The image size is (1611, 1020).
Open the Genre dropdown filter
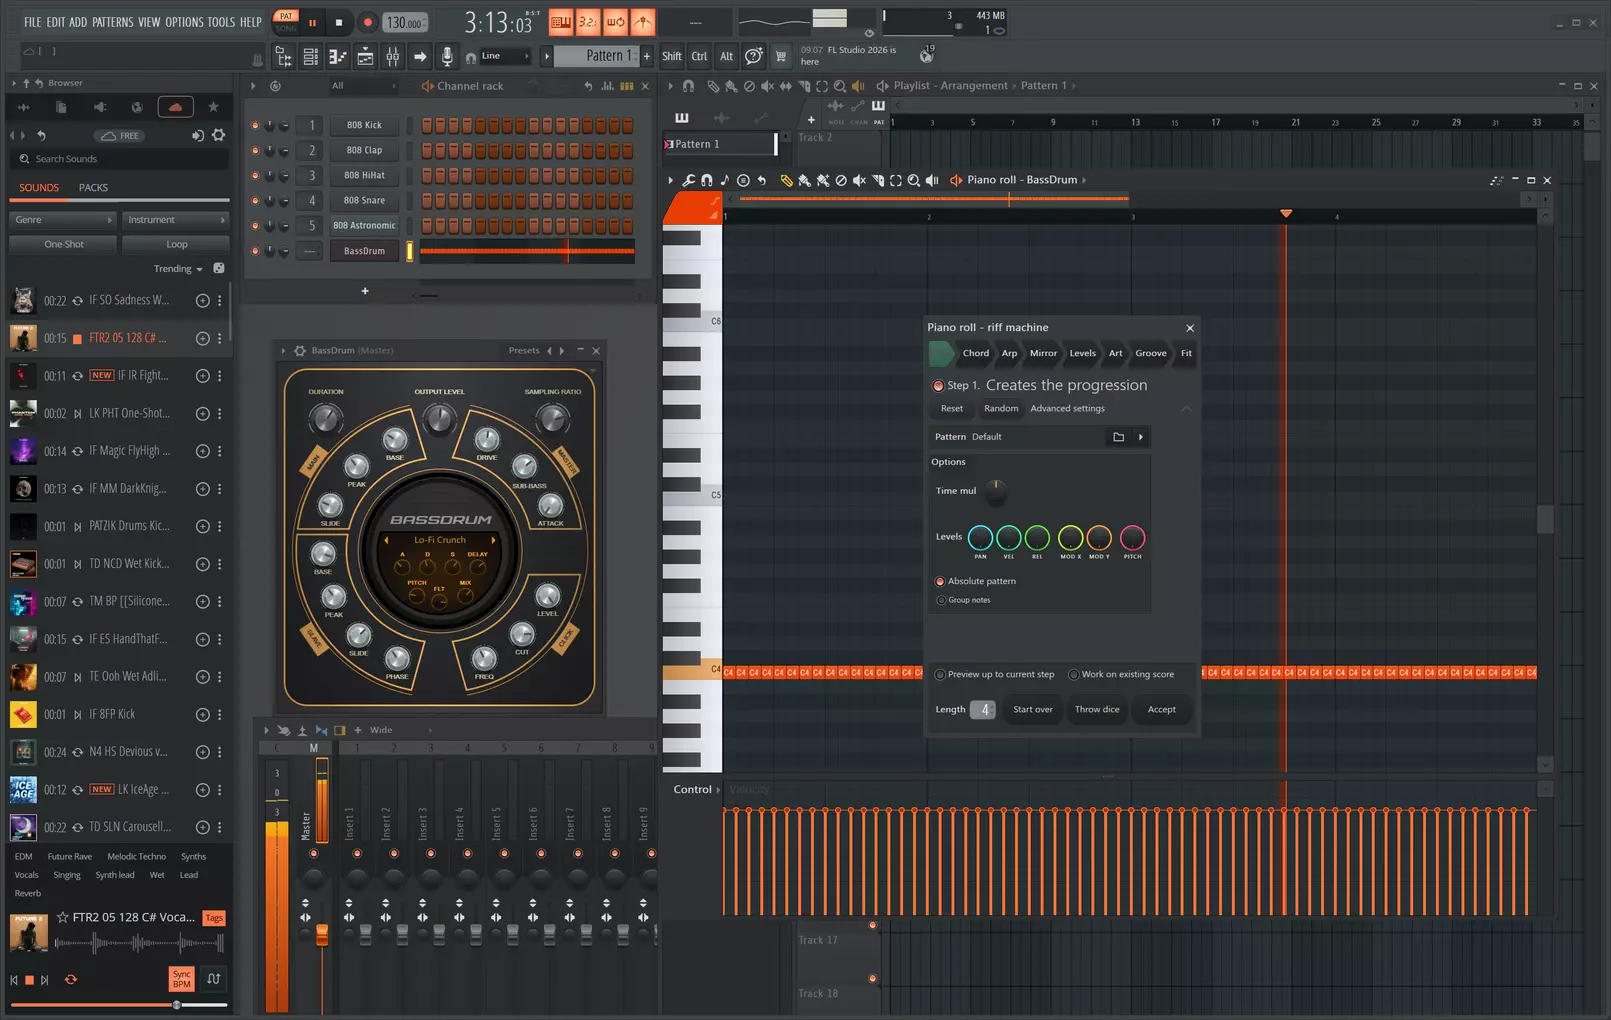coord(63,220)
